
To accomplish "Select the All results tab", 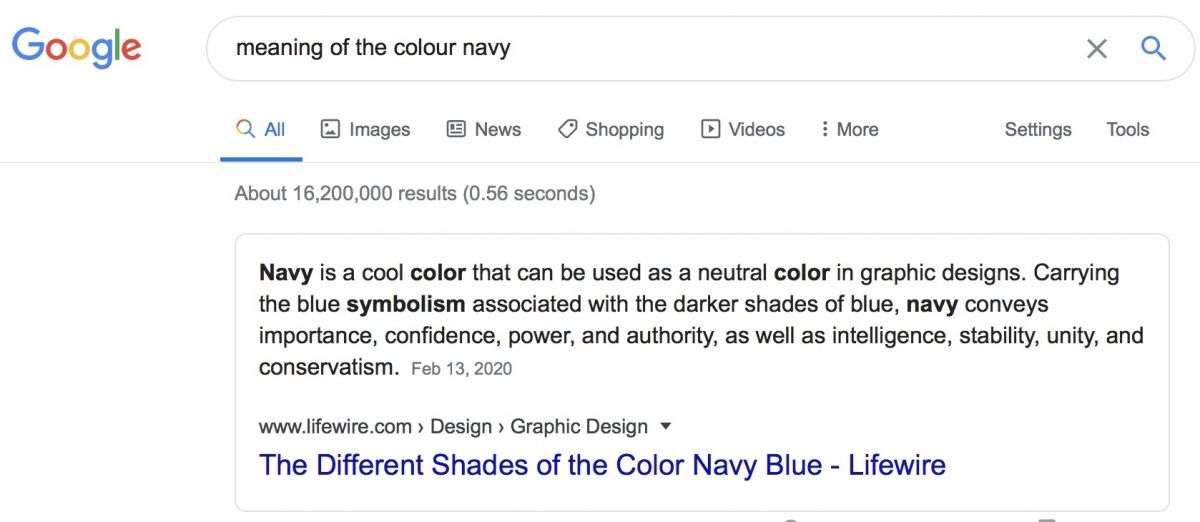I will [261, 129].
